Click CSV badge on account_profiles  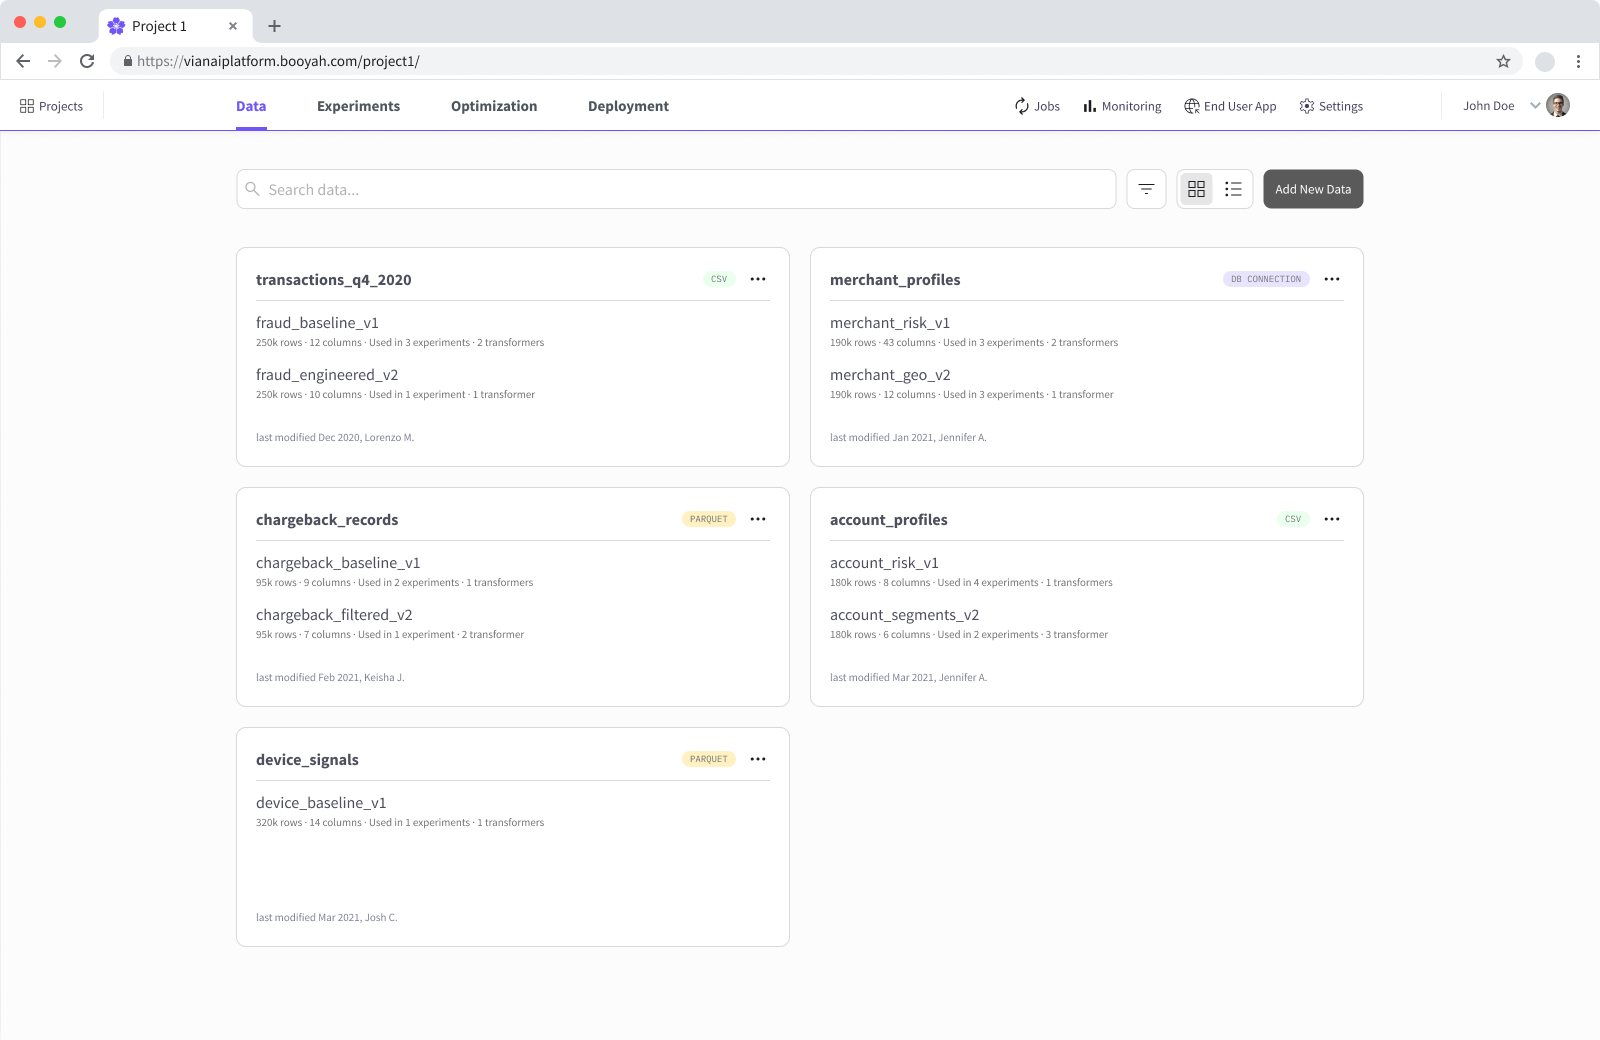click(x=1293, y=519)
